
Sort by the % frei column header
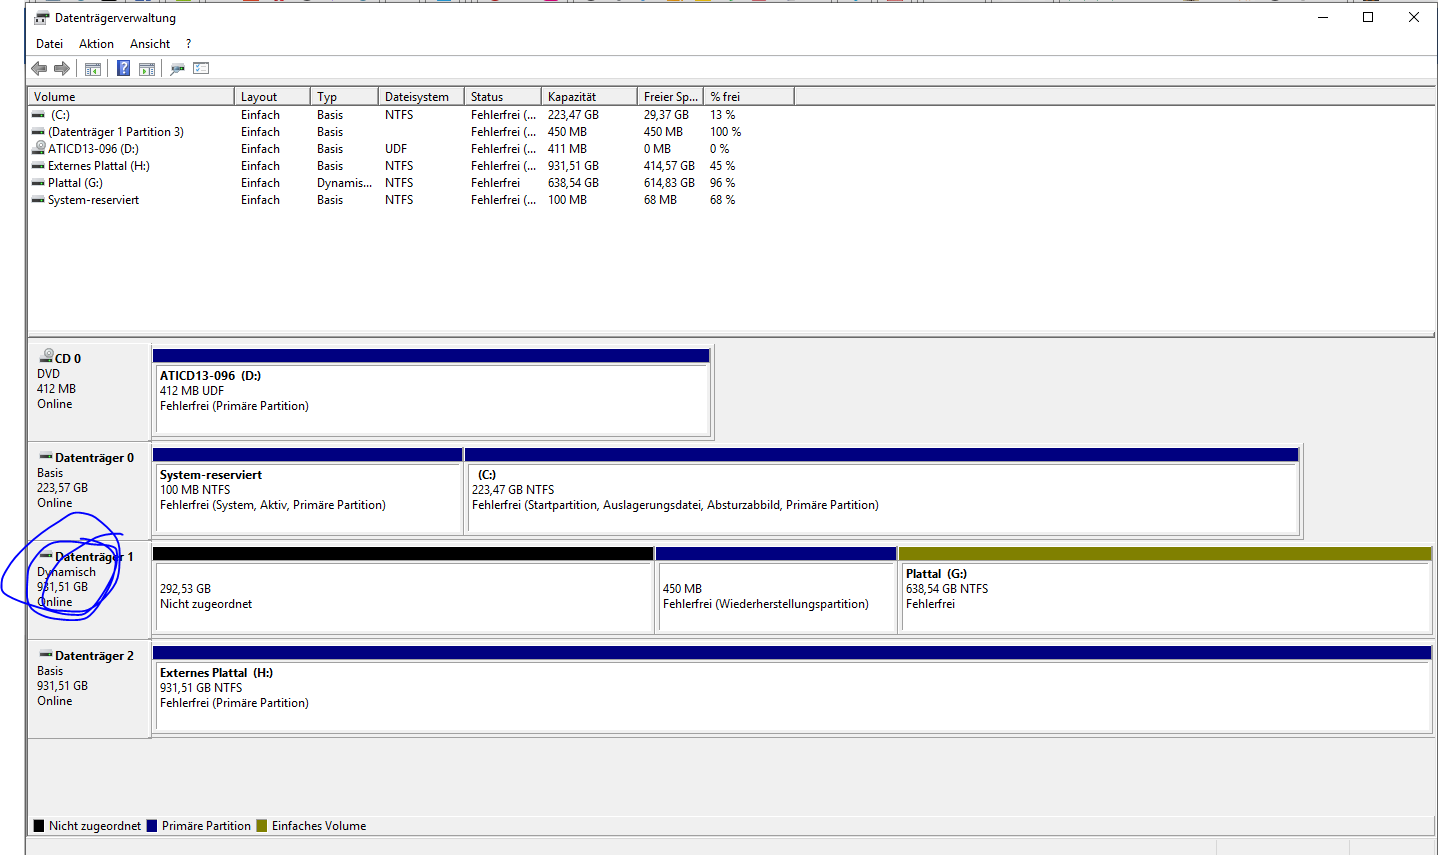[749, 96]
